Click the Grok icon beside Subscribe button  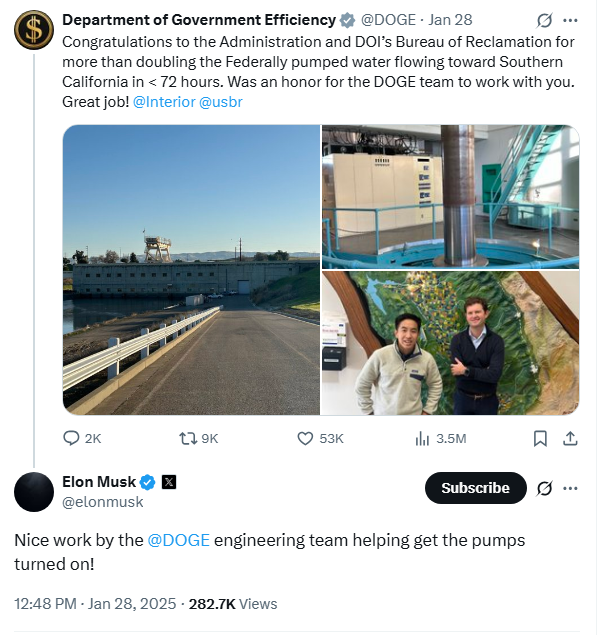click(x=545, y=488)
